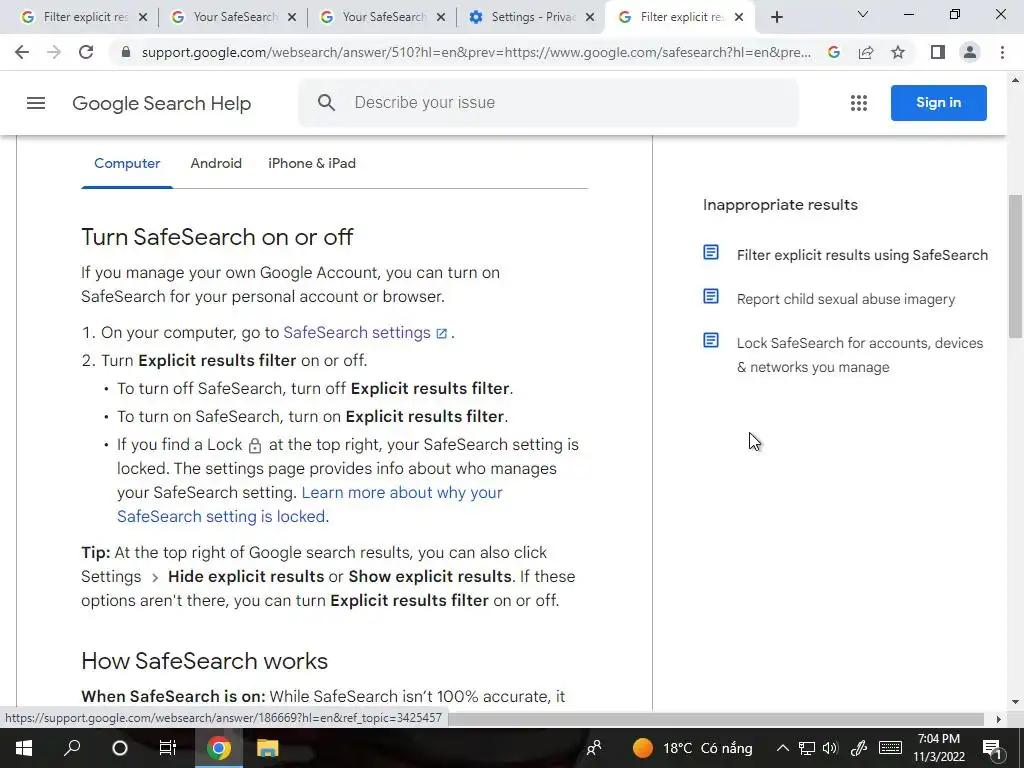This screenshot has width=1024, height=768.
Task: Open Cortana from taskbar
Action: click(x=120, y=748)
